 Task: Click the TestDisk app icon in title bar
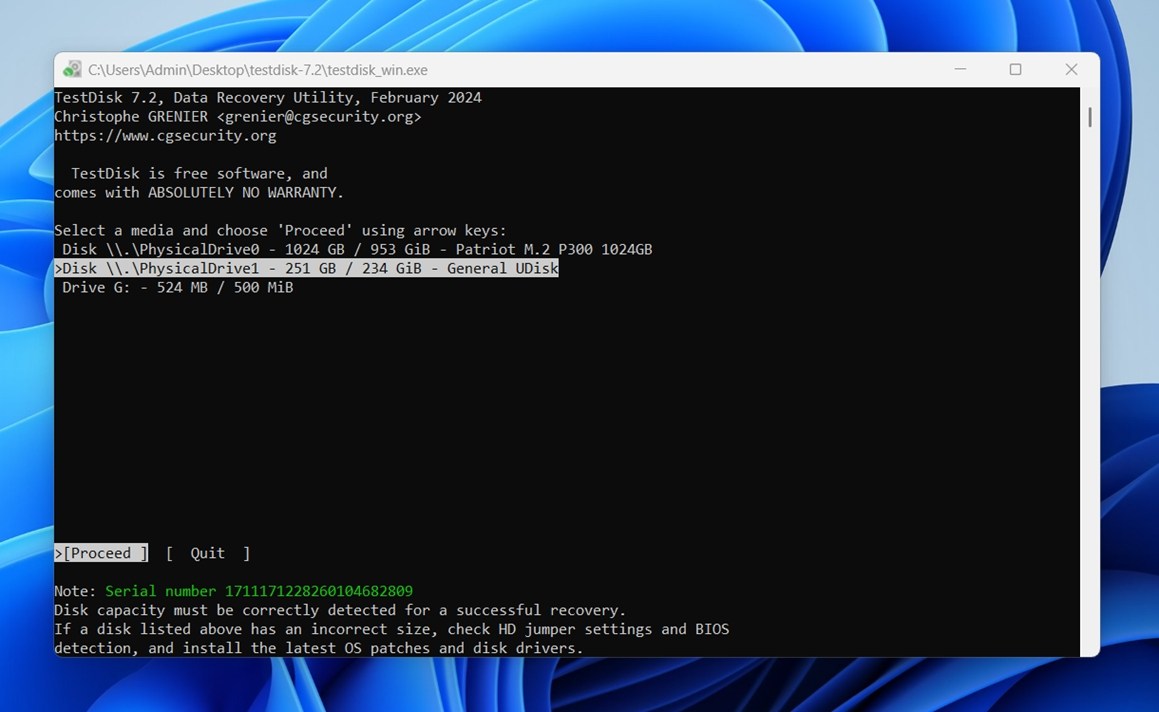pyautogui.click(x=72, y=69)
